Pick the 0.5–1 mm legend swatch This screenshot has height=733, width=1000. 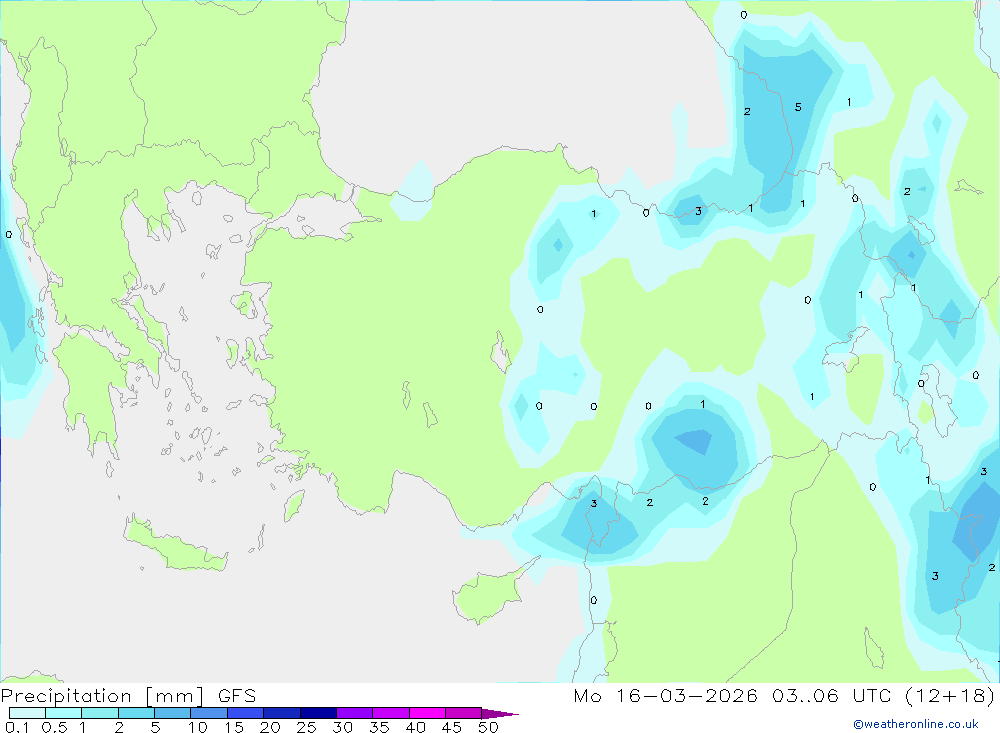pos(63,713)
